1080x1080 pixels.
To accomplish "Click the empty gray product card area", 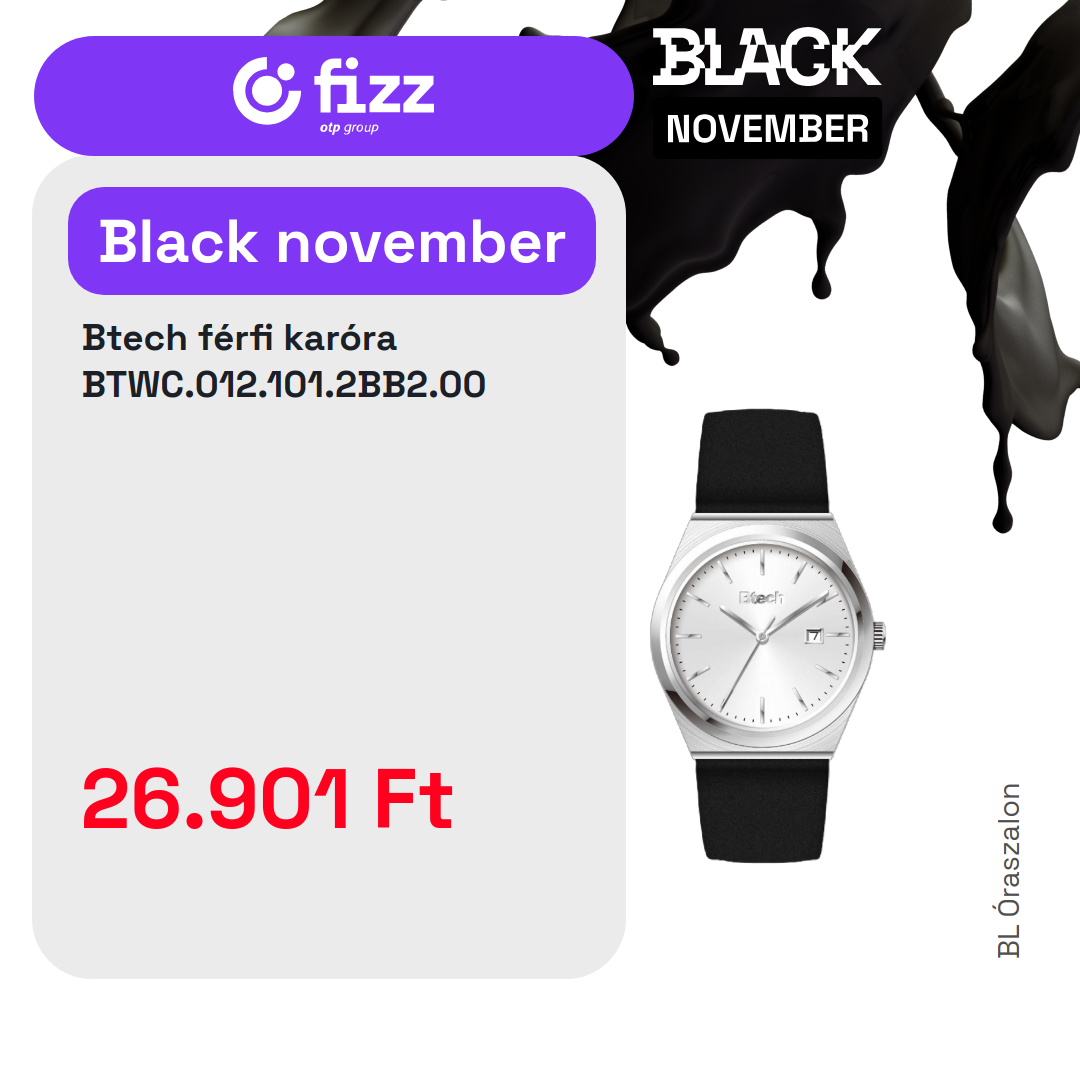I will [x=330, y=560].
